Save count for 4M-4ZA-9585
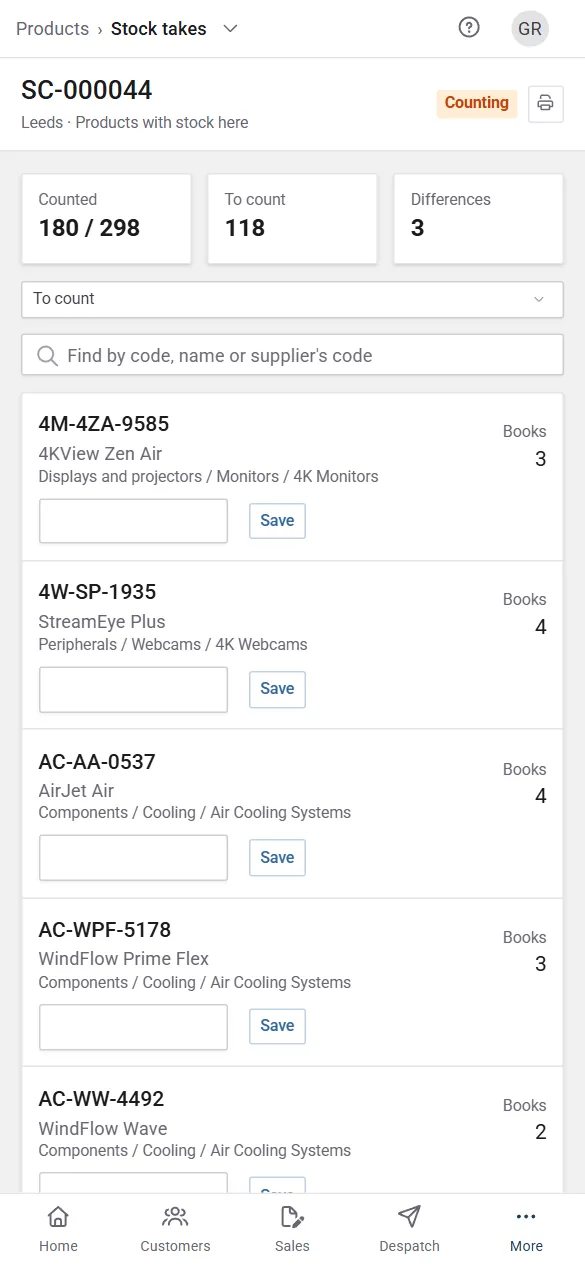The image size is (585, 1266). [277, 521]
